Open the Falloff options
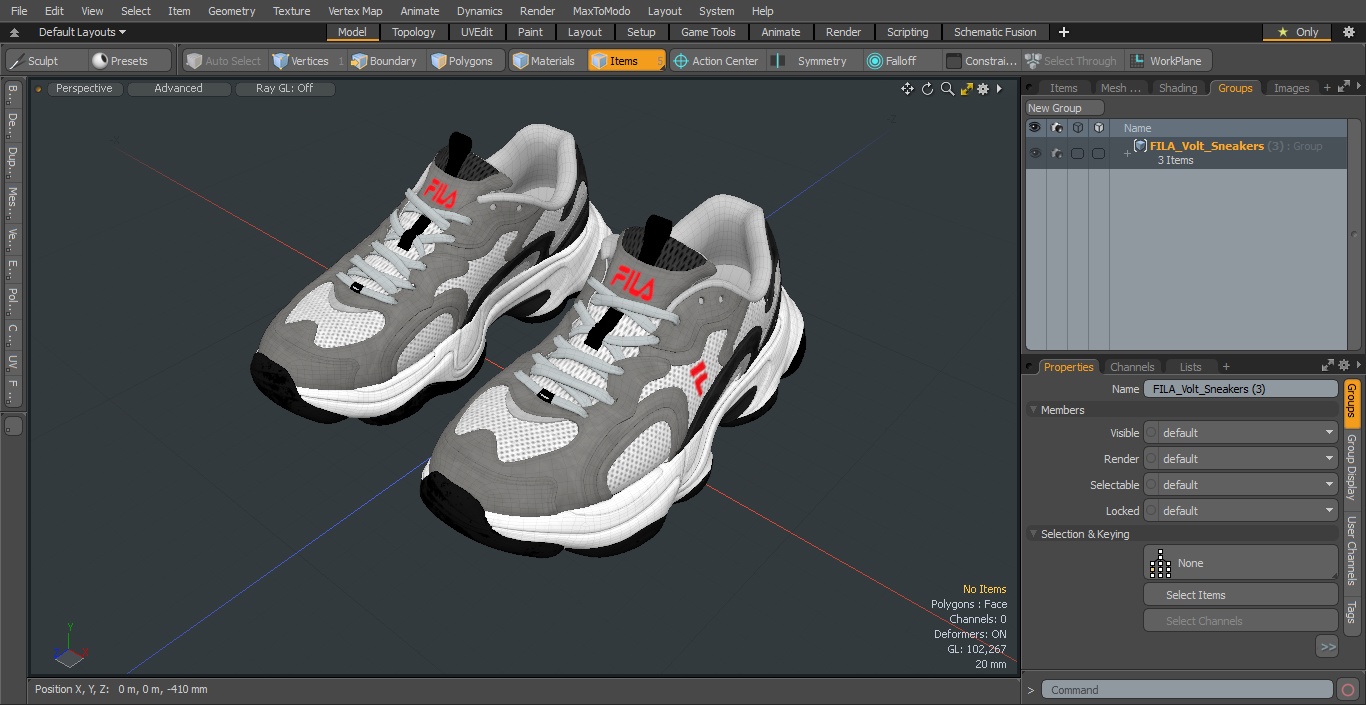1366x705 pixels. (x=892, y=61)
